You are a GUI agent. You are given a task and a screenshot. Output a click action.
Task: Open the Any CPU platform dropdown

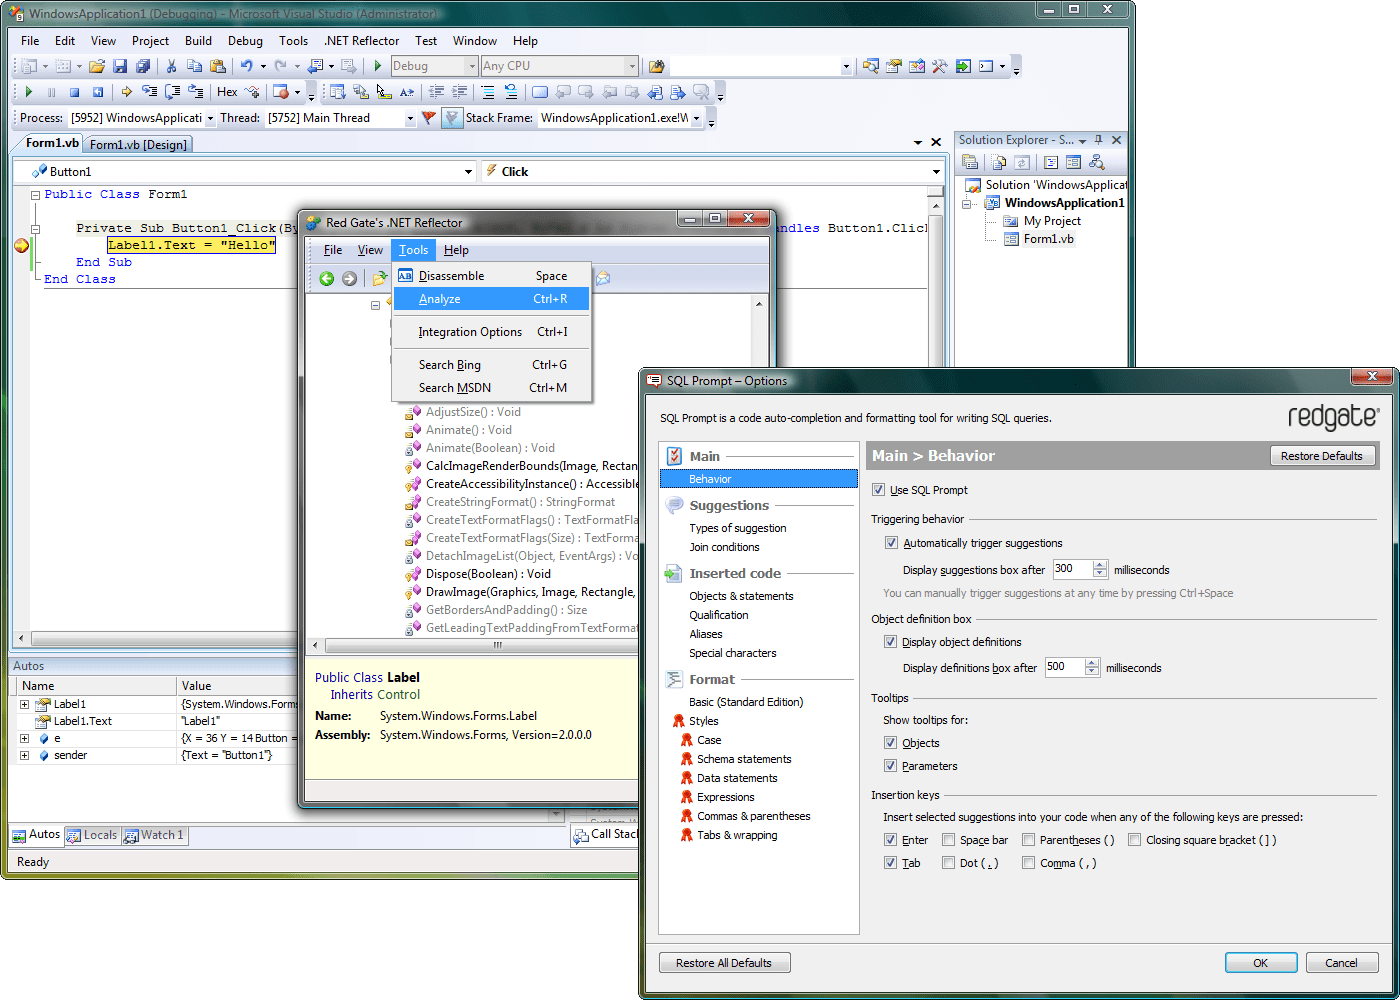pos(631,66)
